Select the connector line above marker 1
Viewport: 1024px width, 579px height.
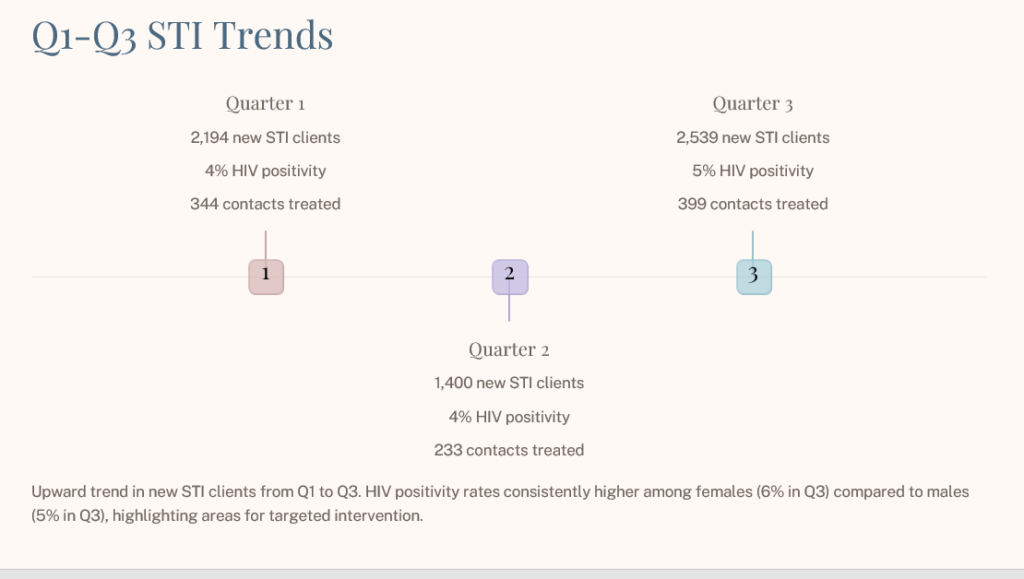tap(266, 244)
